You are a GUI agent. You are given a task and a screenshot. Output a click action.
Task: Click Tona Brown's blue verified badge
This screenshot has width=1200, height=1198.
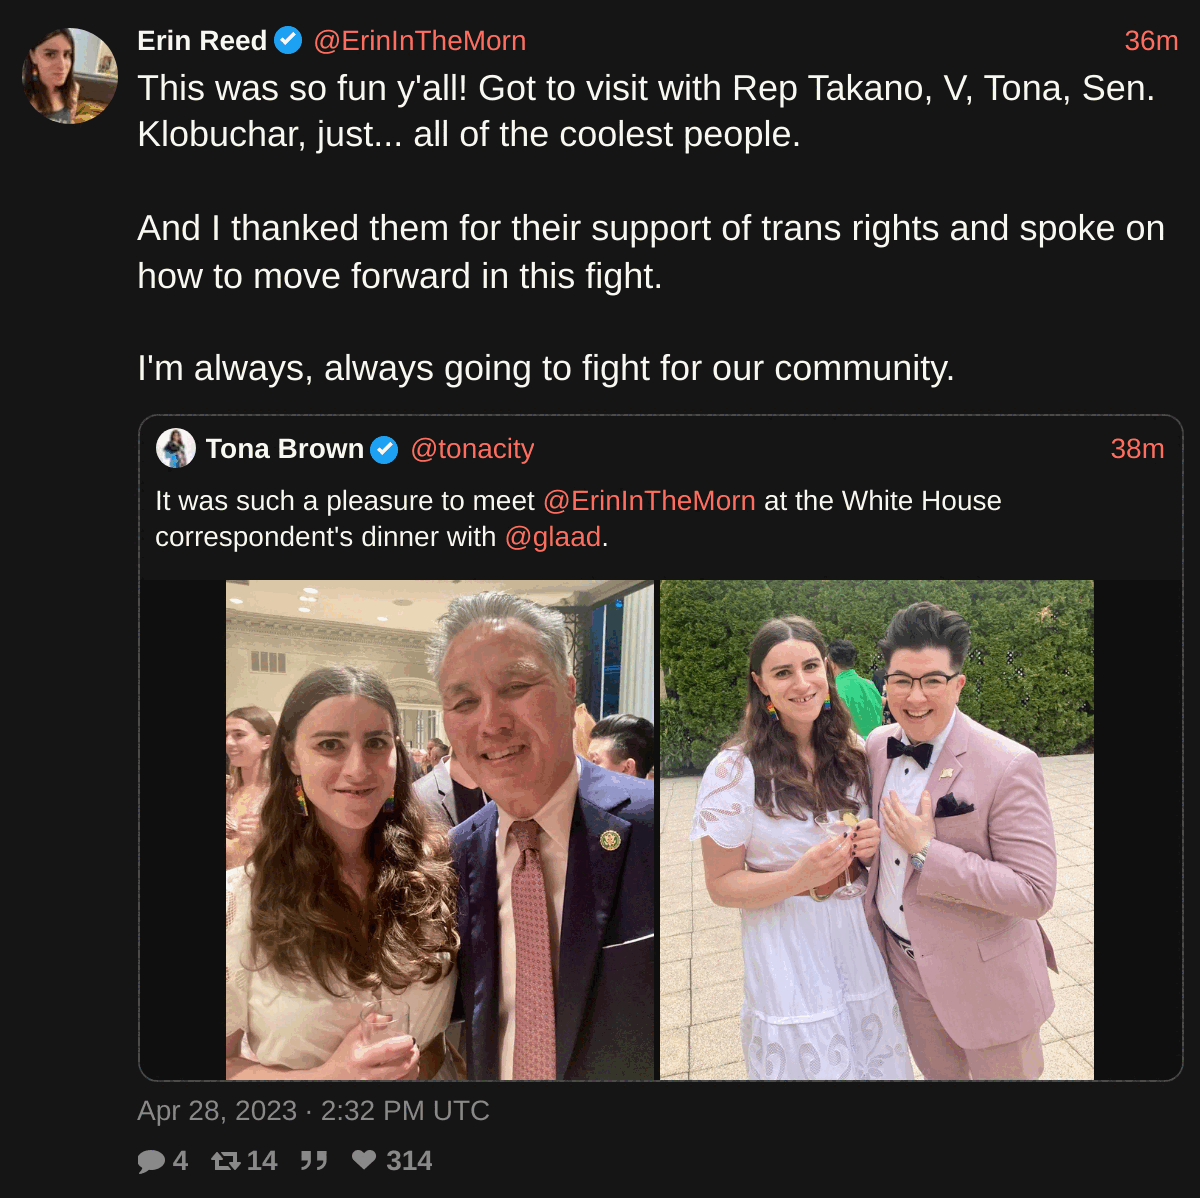coord(384,450)
